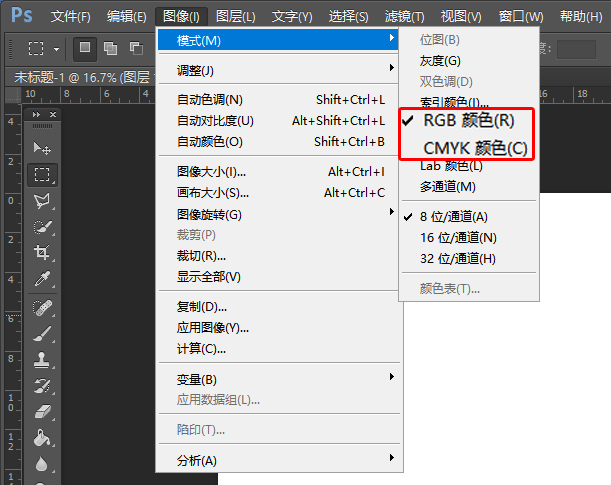Select the Rectangular Marquee tool in toolbox

(42, 175)
